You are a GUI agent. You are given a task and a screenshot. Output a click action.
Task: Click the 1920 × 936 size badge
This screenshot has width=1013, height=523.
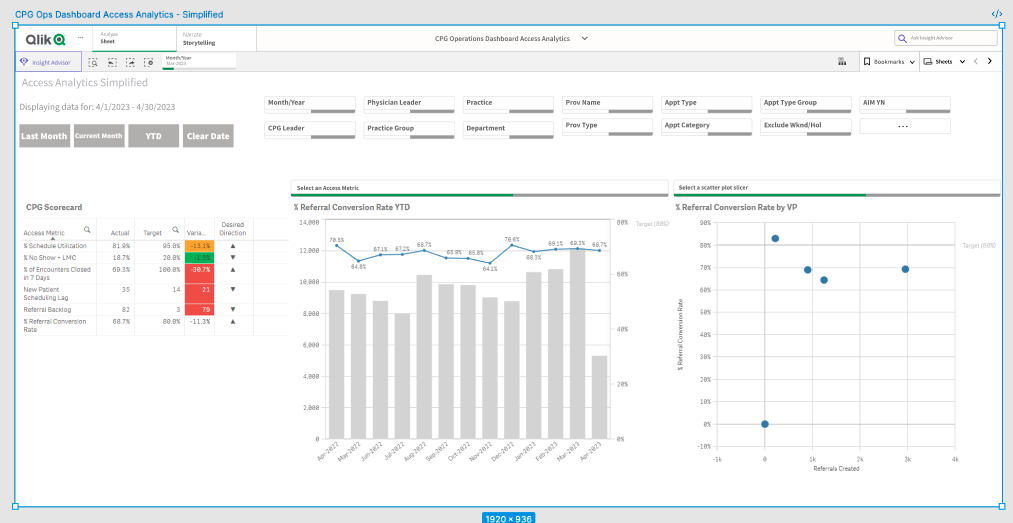(508, 518)
